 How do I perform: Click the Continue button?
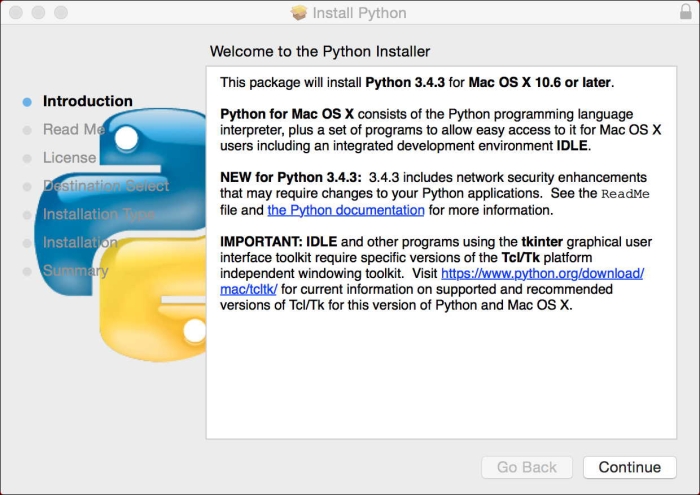[x=629, y=467]
